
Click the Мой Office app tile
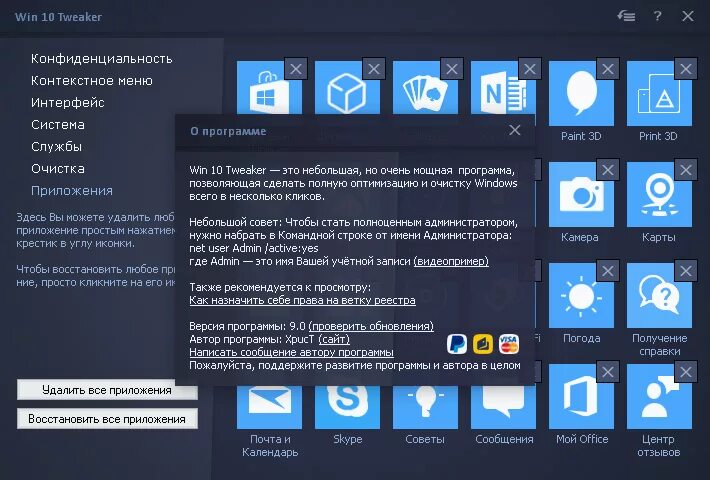581,397
